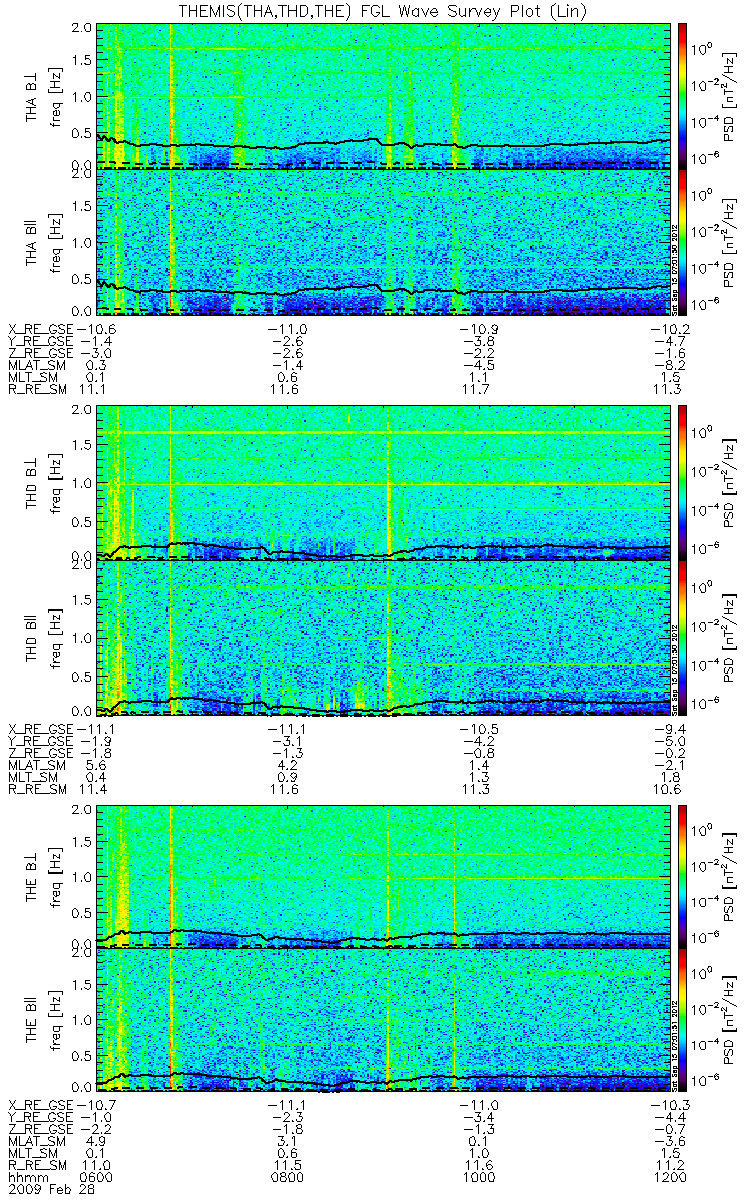This screenshot has width=750, height=1200.
Task: Click the "1200" time tick label
Action: tap(668, 1175)
